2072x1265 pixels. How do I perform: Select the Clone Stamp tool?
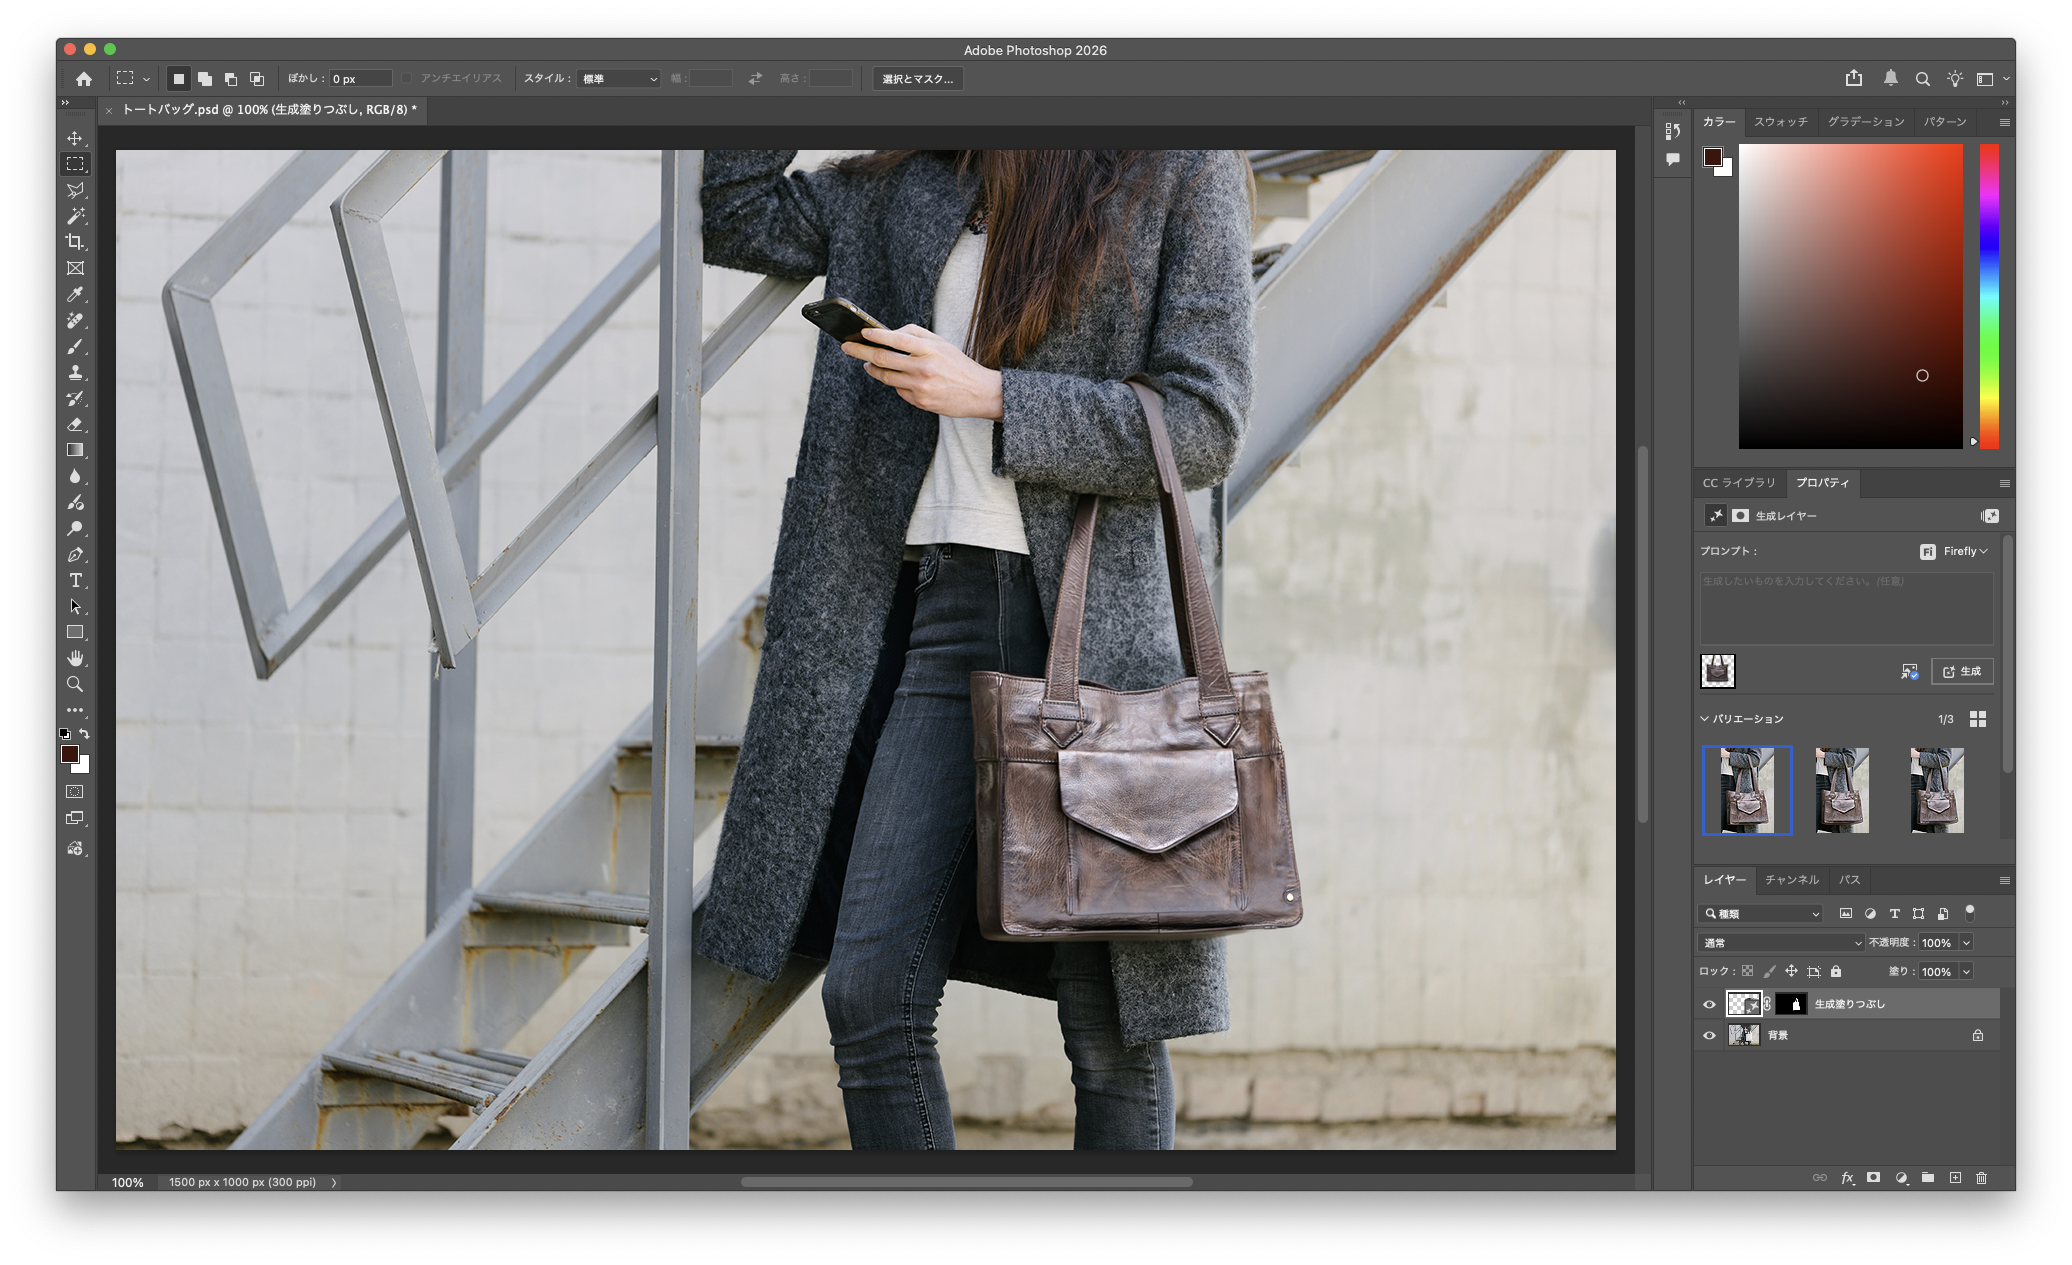(x=75, y=372)
